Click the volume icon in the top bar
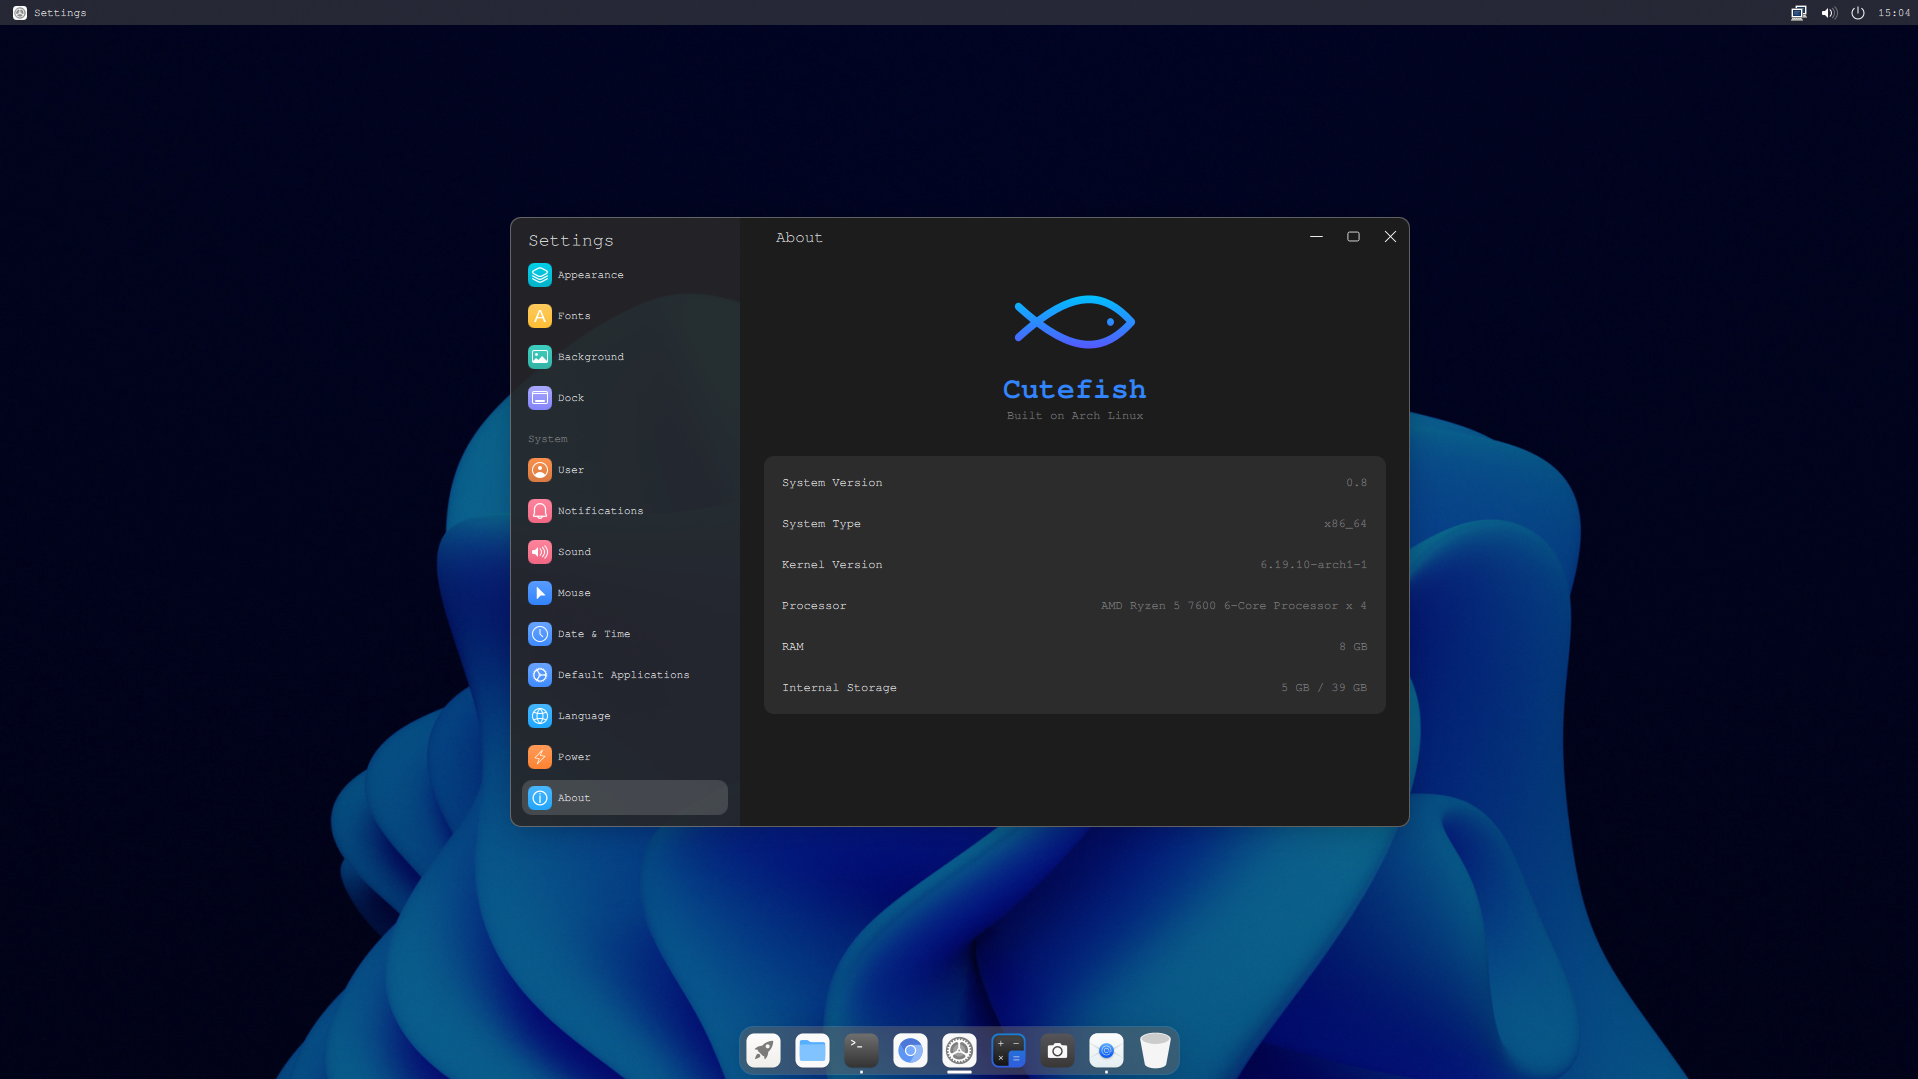Image resolution: width=1918 pixels, height=1079 pixels. pos(1829,12)
